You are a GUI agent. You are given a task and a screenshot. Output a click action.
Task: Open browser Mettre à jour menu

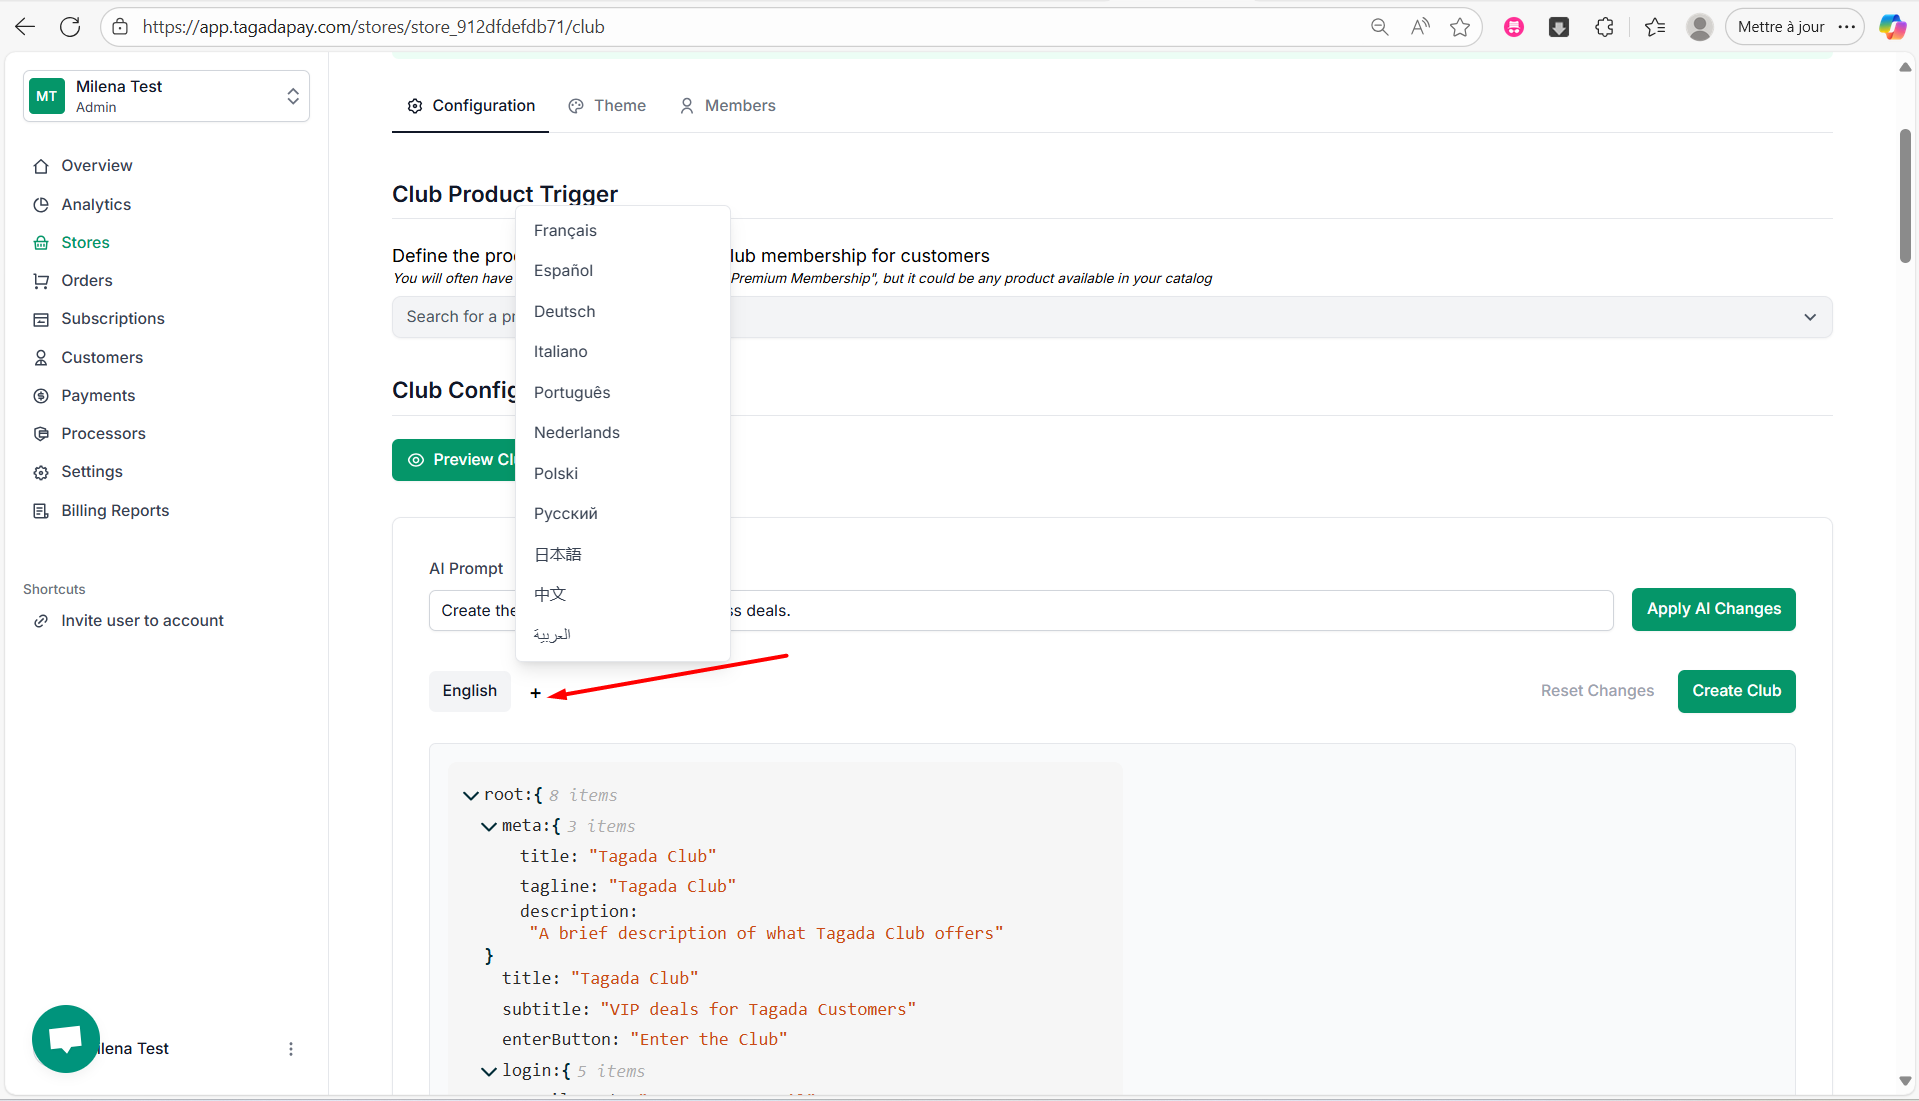pyautogui.click(x=1794, y=27)
